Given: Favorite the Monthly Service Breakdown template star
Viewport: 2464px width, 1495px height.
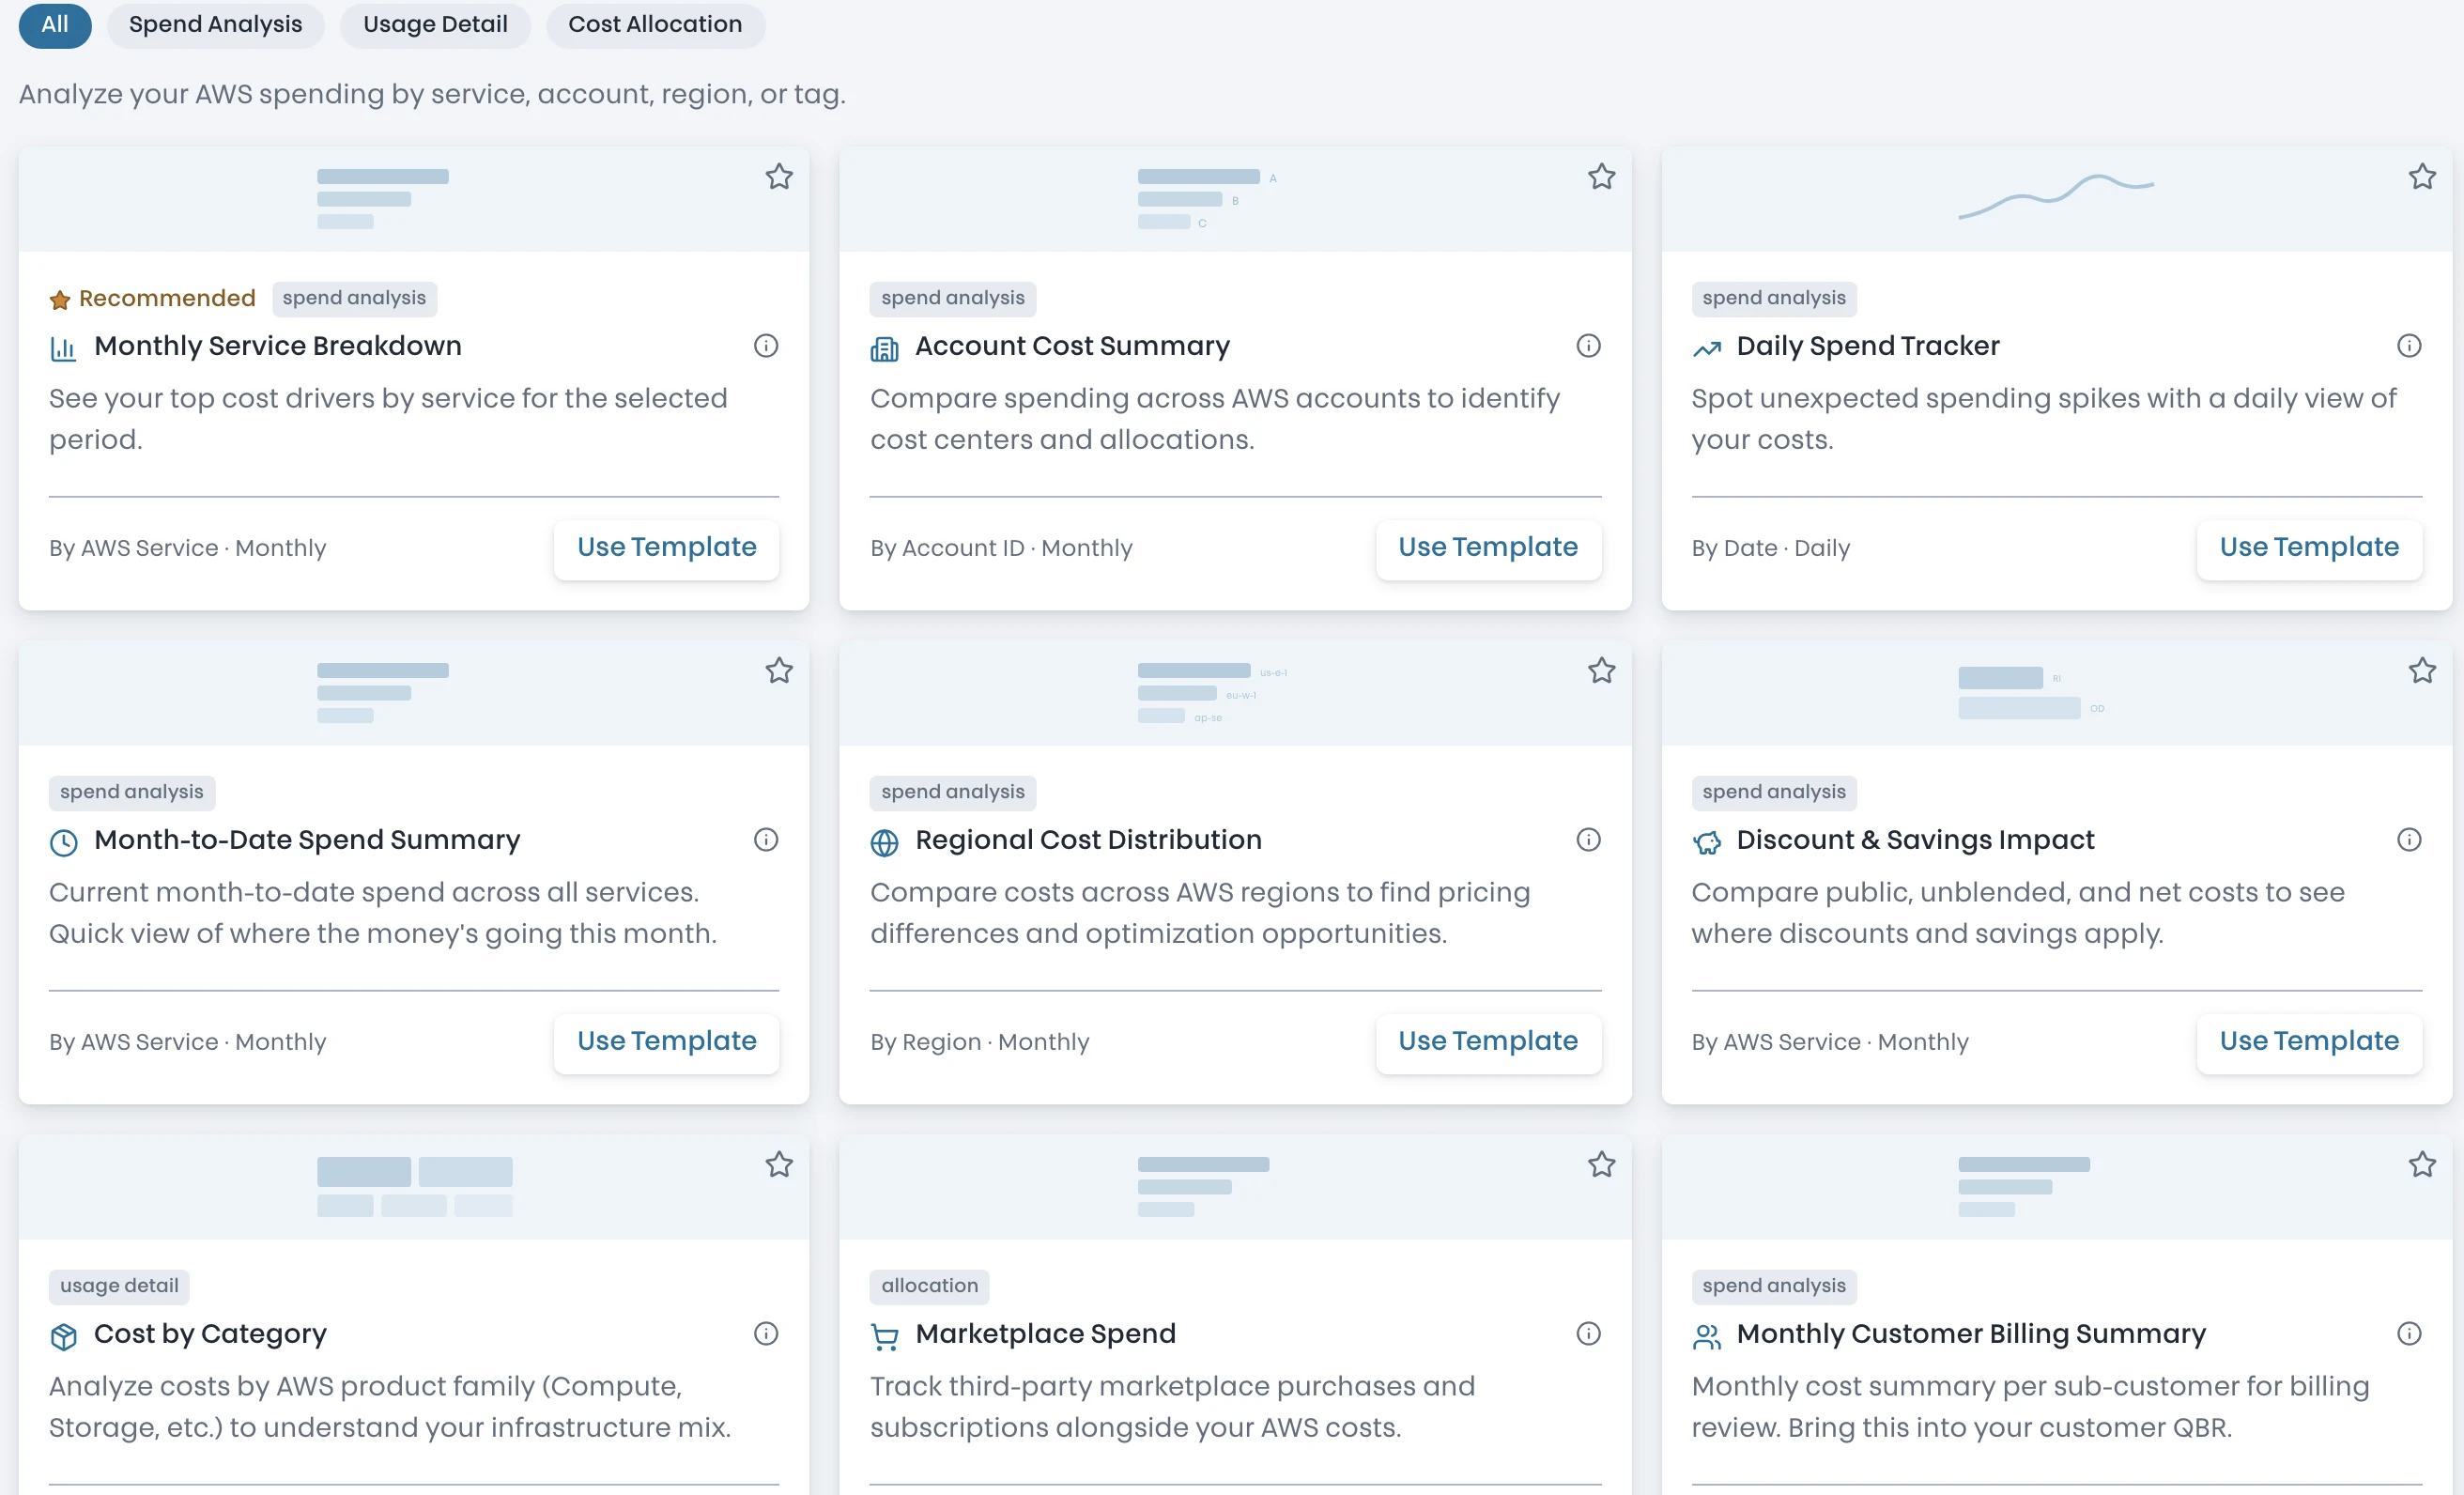Looking at the screenshot, I should 779,177.
